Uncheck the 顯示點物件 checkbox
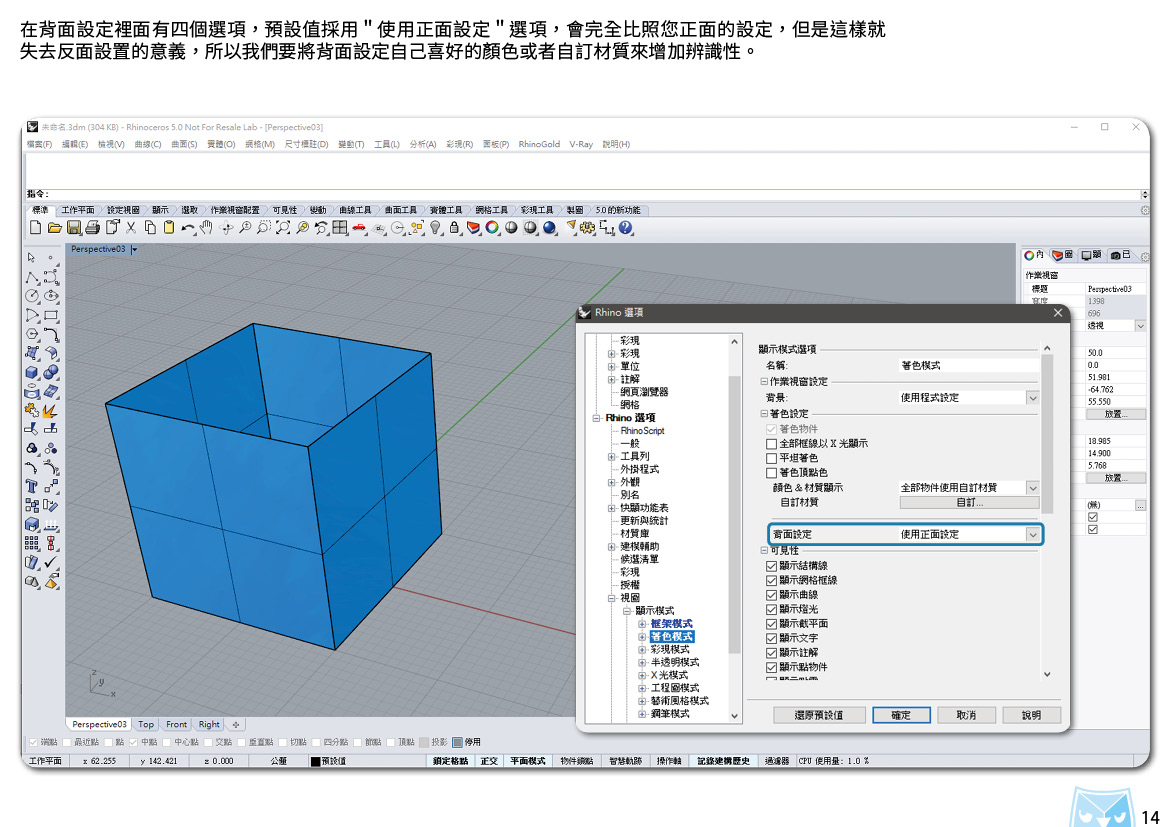Screen dimensions: 1170x827 (772, 667)
